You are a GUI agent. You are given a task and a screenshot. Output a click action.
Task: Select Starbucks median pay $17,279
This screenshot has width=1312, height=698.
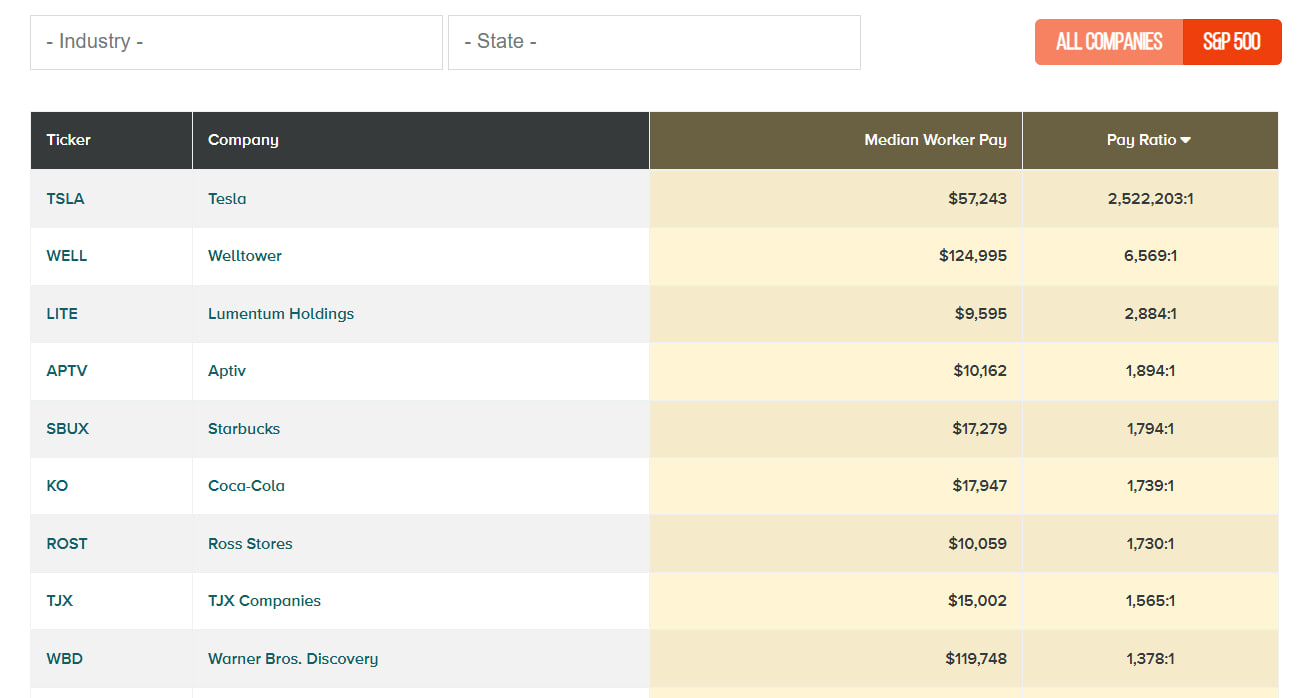(x=980, y=428)
